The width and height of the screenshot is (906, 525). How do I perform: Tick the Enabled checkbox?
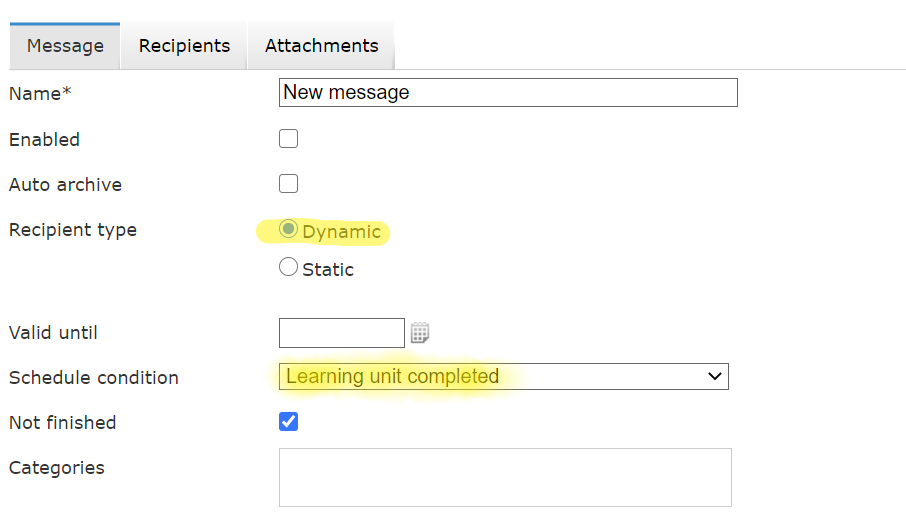coord(288,139)
